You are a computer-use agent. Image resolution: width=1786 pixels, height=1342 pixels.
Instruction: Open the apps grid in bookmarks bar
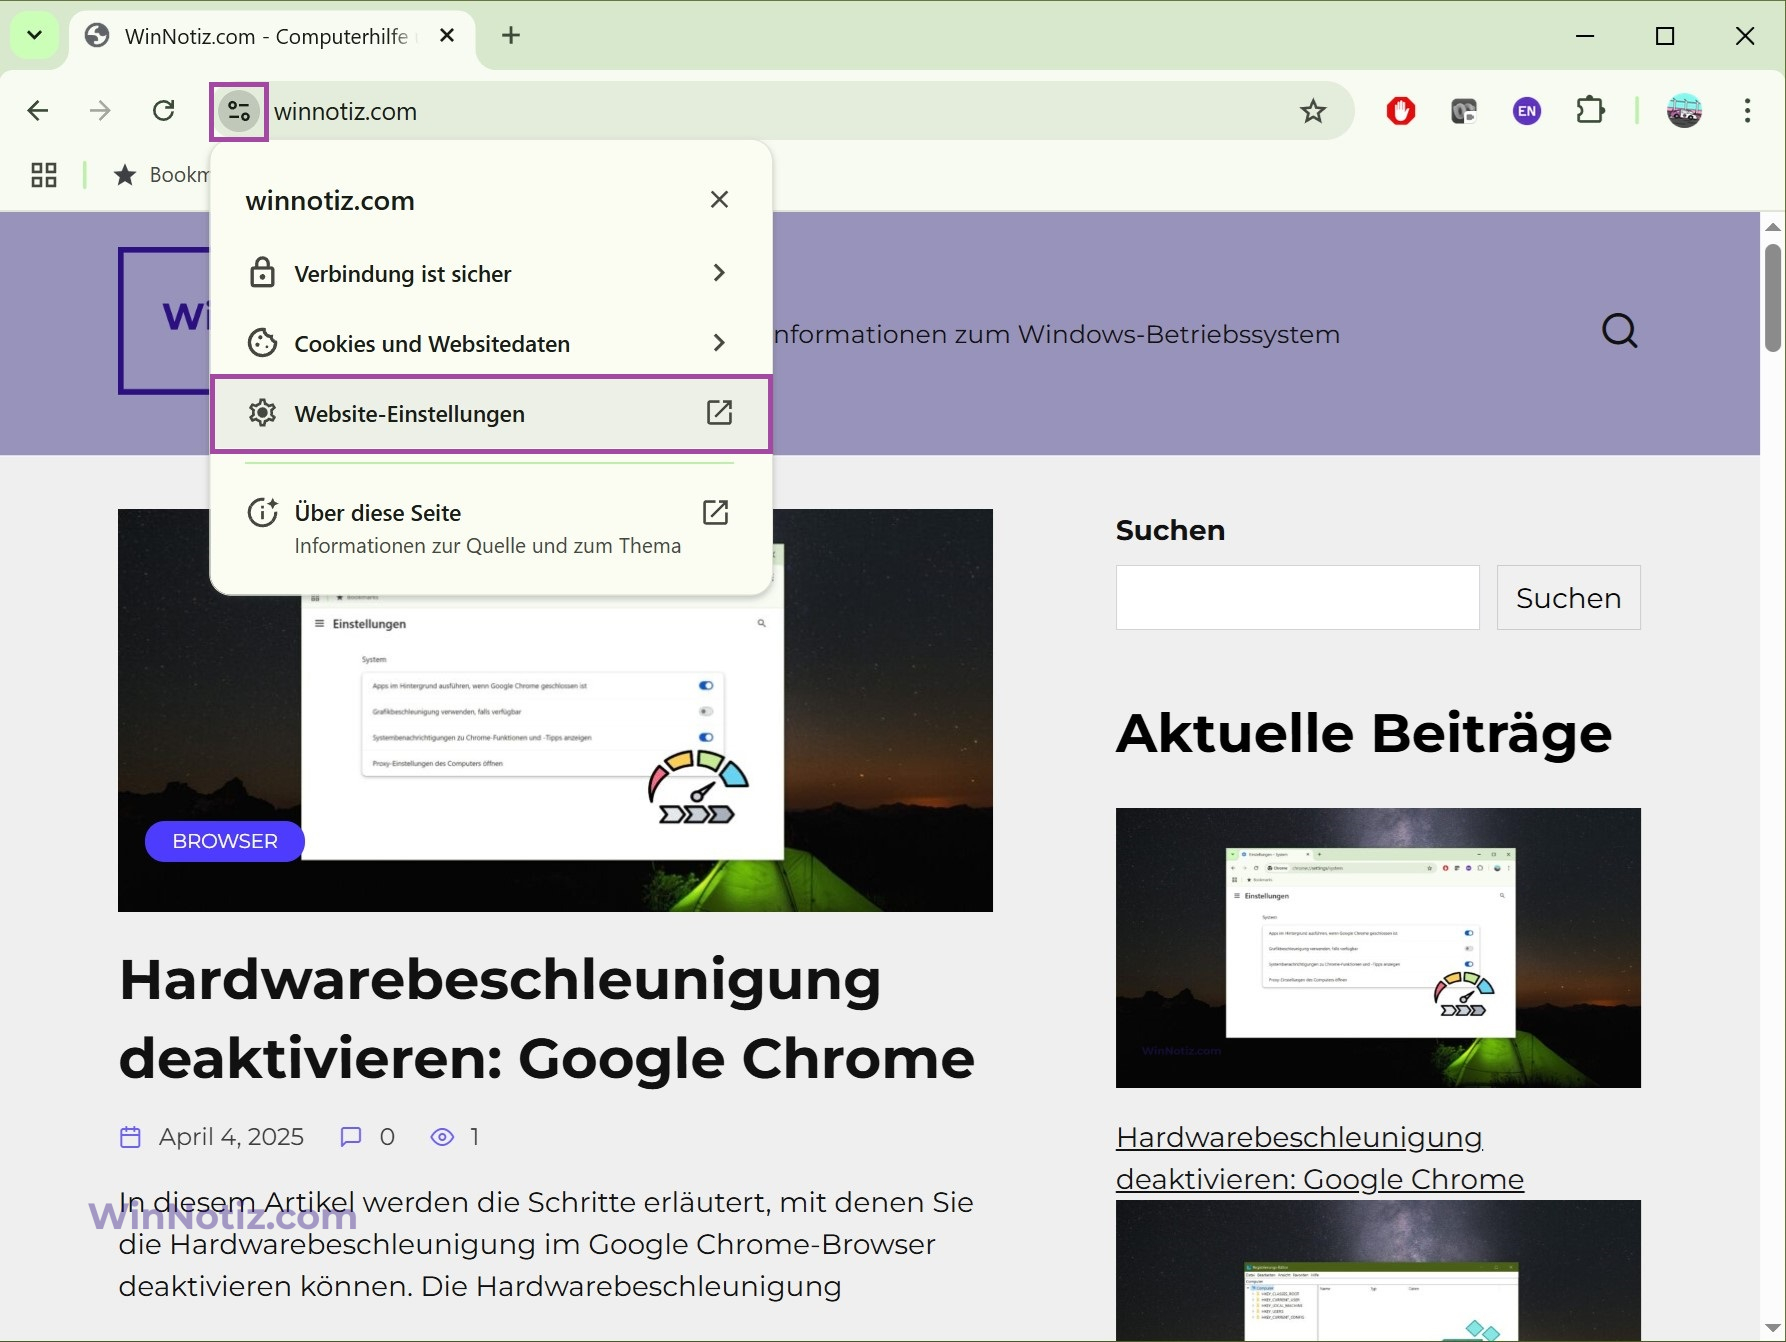44,175
